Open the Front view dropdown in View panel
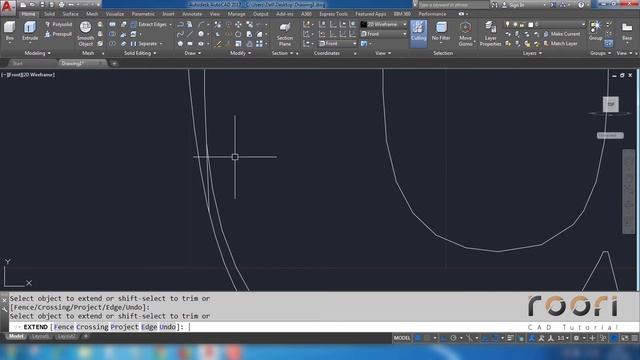Viewport: 640px width, 360px height. tap(384, 34)
